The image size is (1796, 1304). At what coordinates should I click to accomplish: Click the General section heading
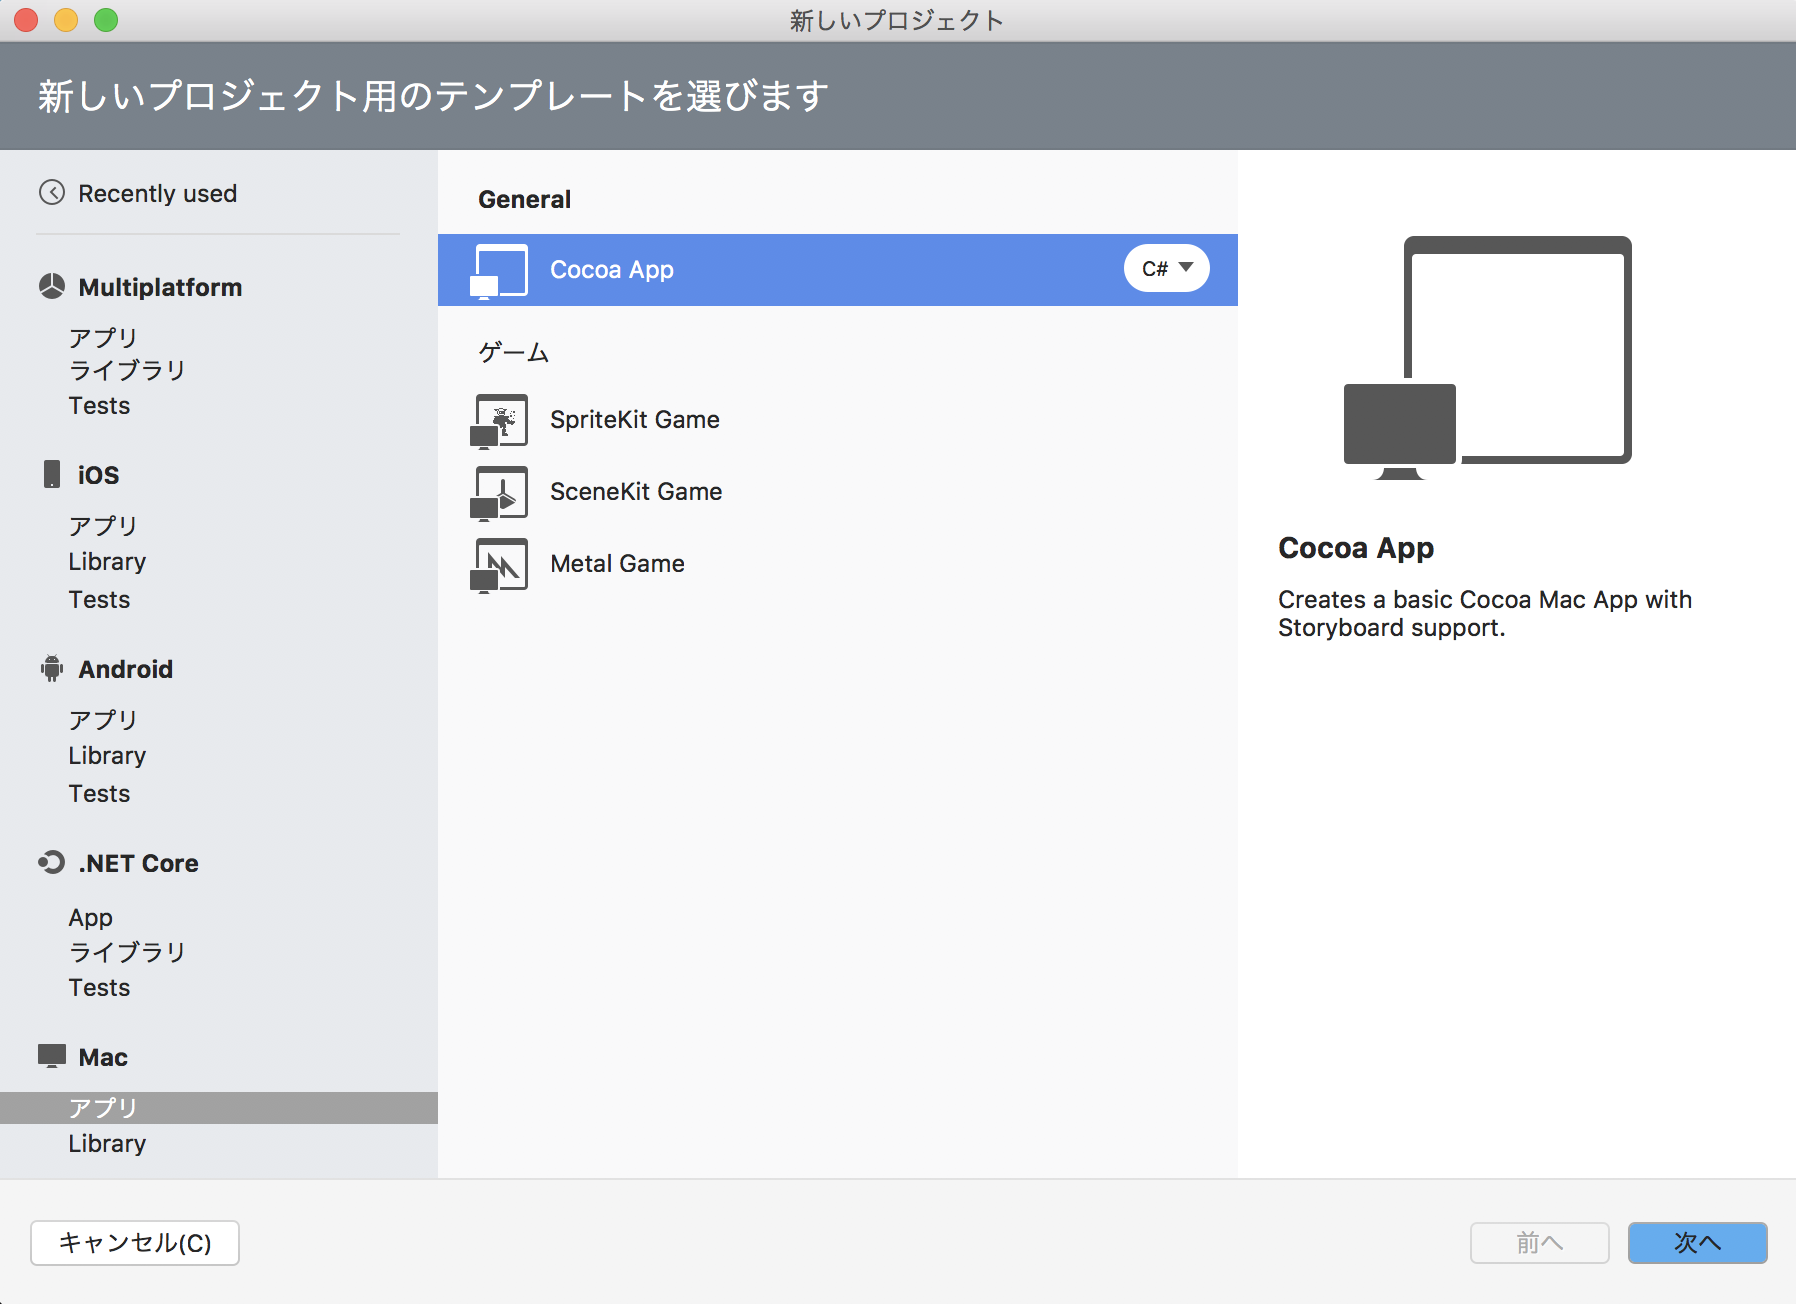pos(524,199)
